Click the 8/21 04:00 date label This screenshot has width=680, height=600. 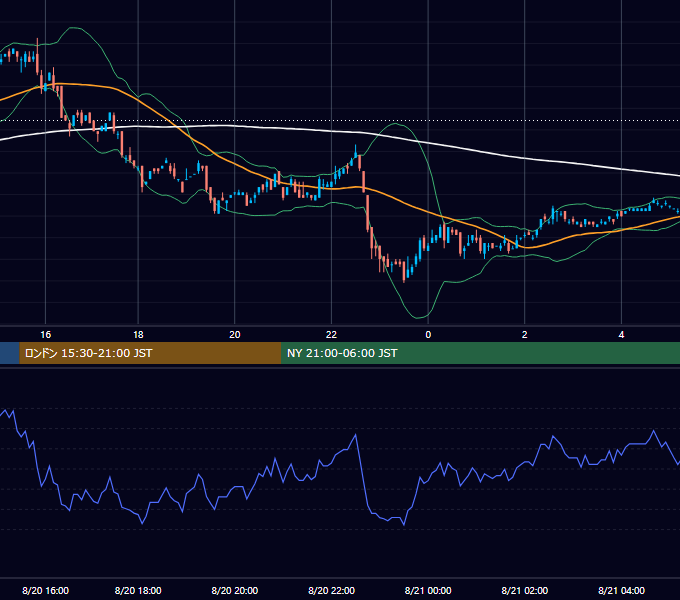point(621,590)
